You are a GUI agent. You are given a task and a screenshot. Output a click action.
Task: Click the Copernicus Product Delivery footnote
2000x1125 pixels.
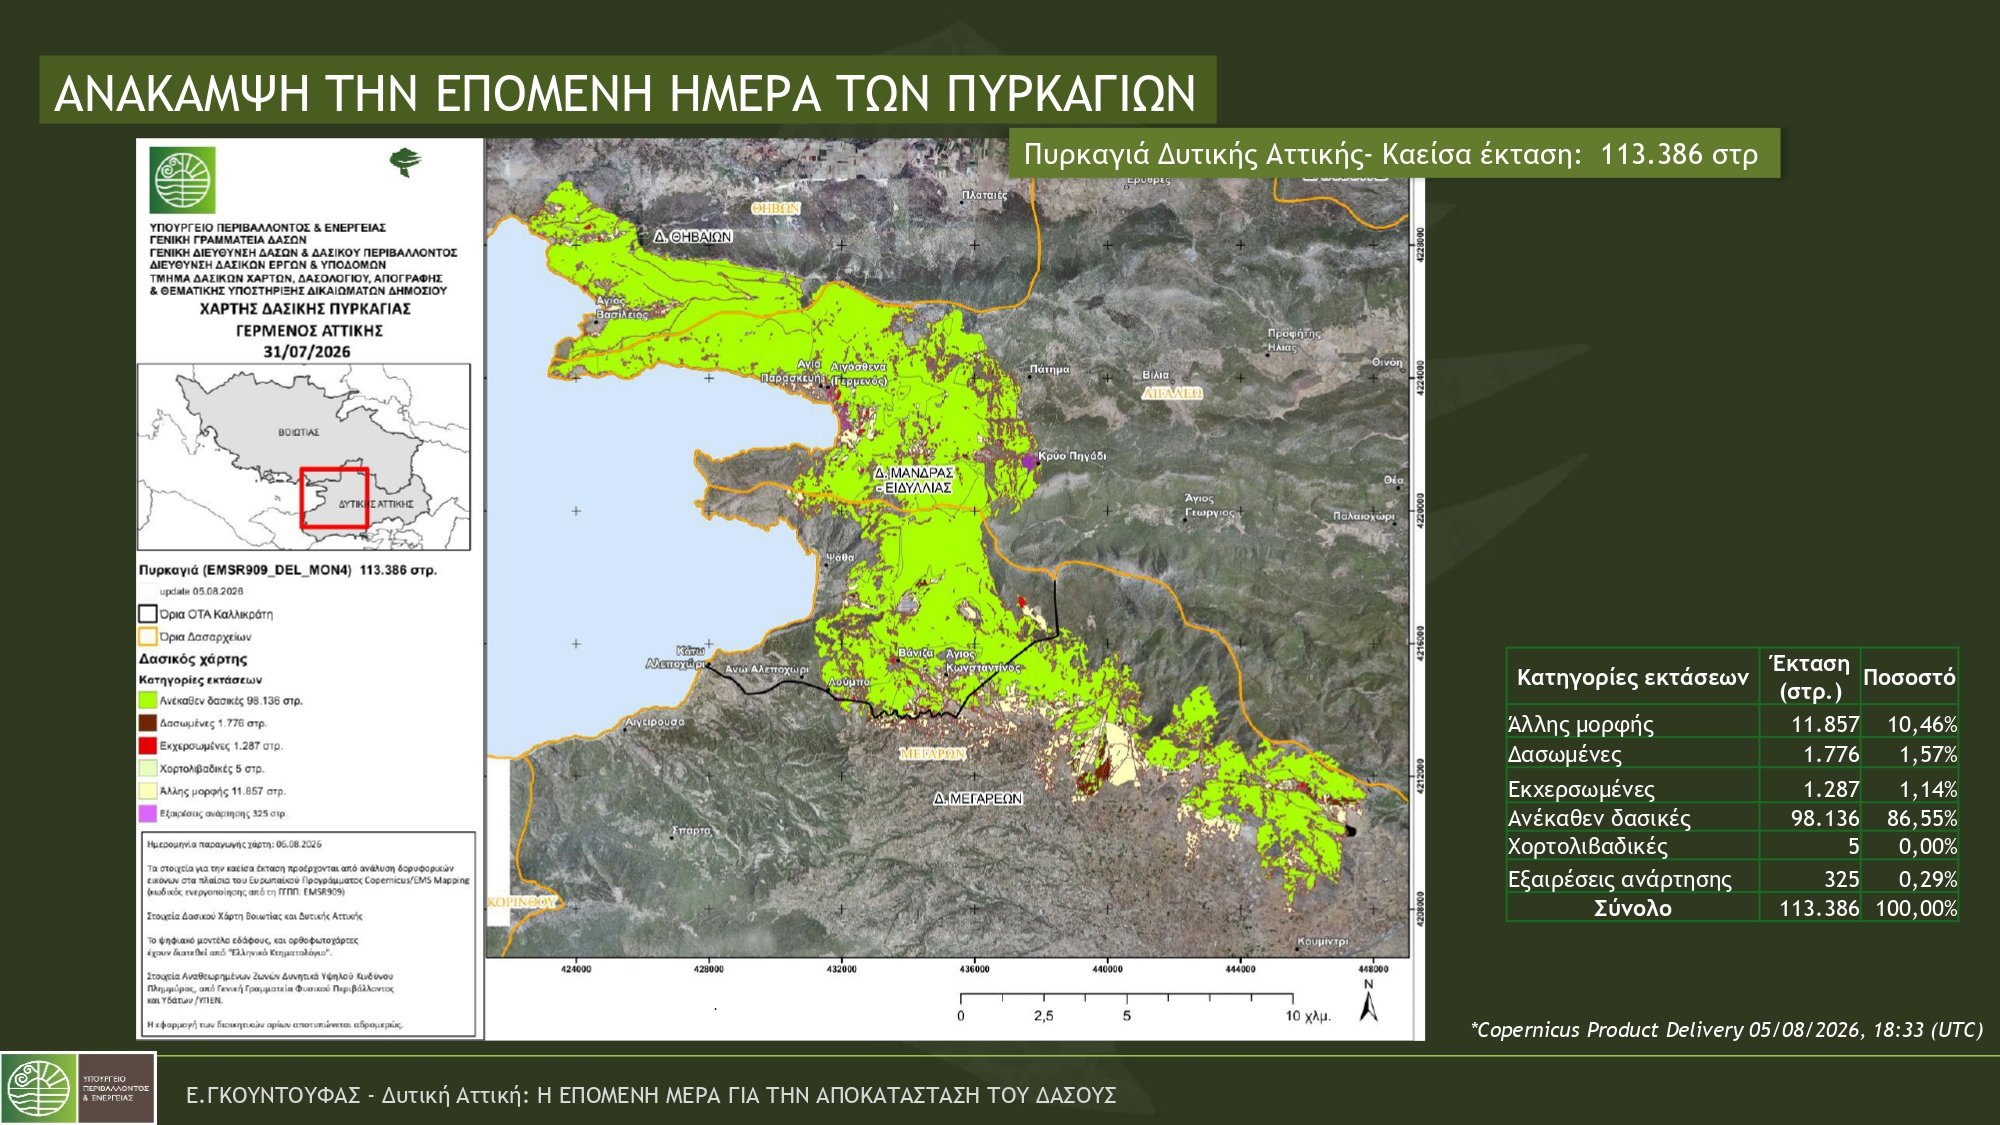click(x=1726, y=1030)
